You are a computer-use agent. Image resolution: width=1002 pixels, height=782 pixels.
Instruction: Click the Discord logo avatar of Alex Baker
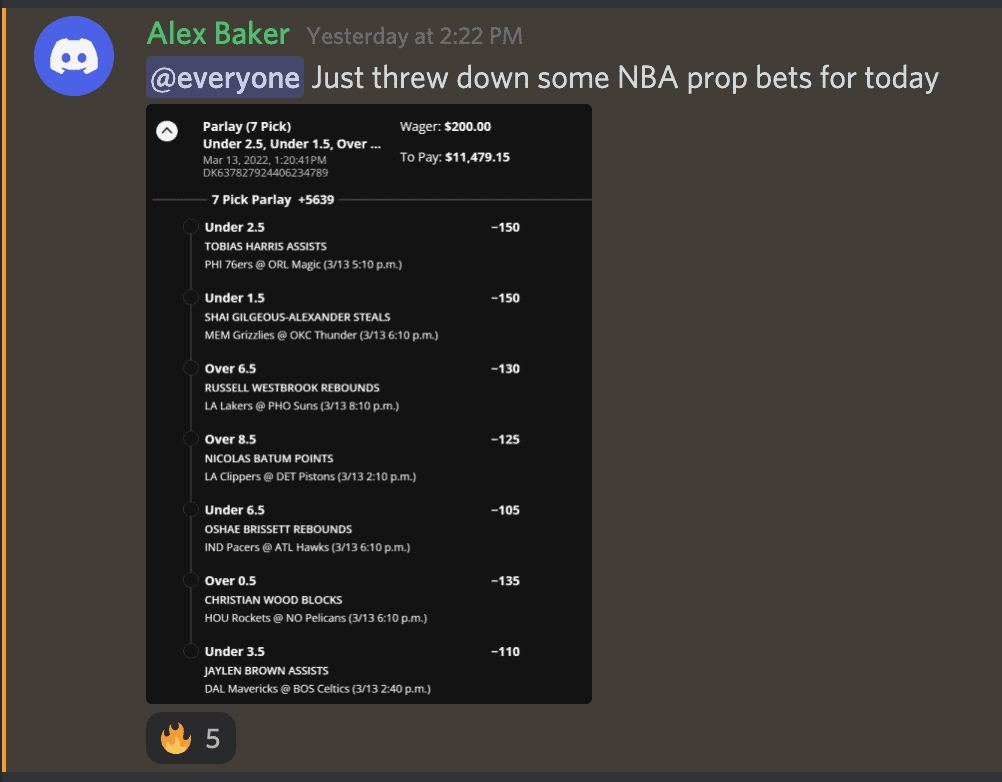74,56
